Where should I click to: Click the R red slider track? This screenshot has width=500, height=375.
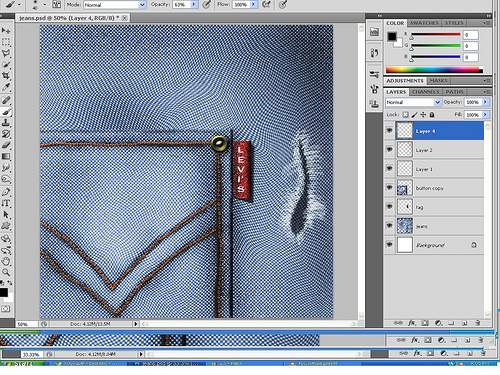pos(436,34)
